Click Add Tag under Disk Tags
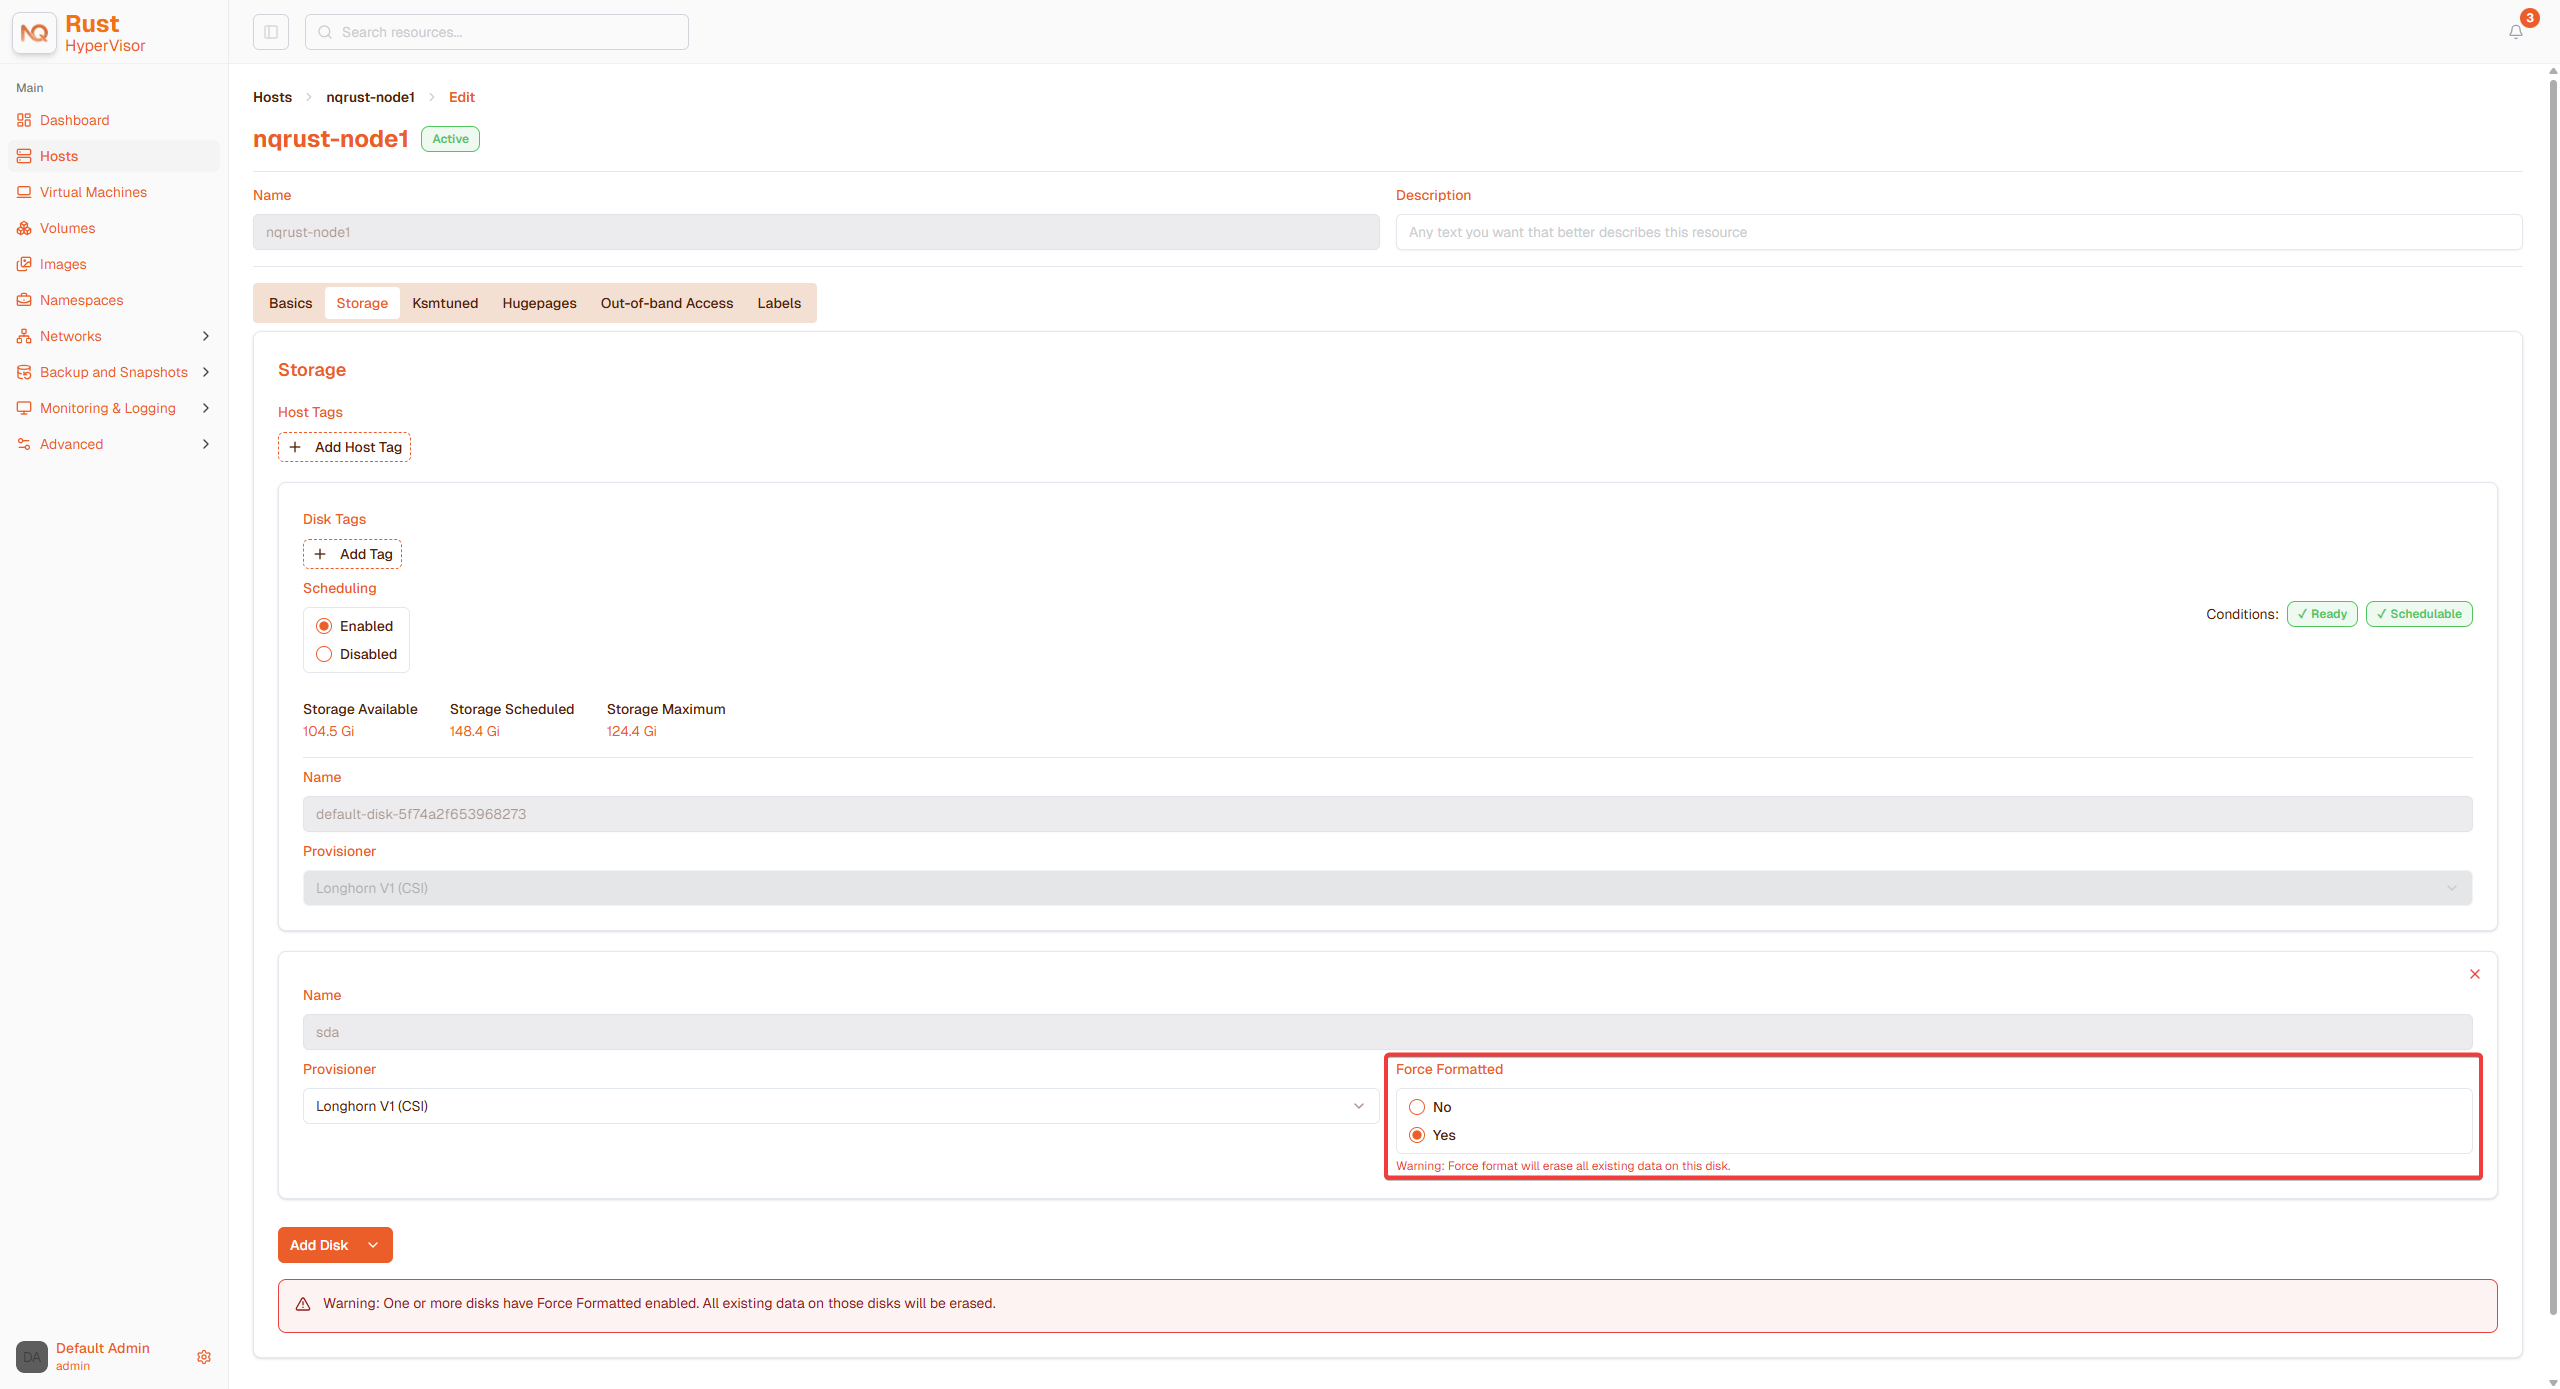Image resolution: width=2560 pixels, height=1389 pixels. [352, 554]
